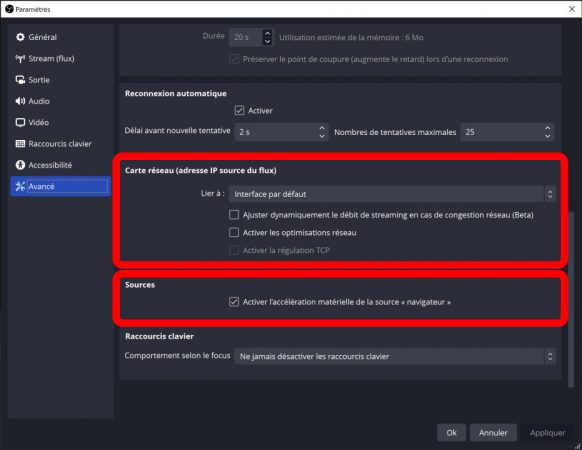Click the Général gear icon
This screenshot has height=450, width=582.
pyautogui.click(x=20, y=37)
